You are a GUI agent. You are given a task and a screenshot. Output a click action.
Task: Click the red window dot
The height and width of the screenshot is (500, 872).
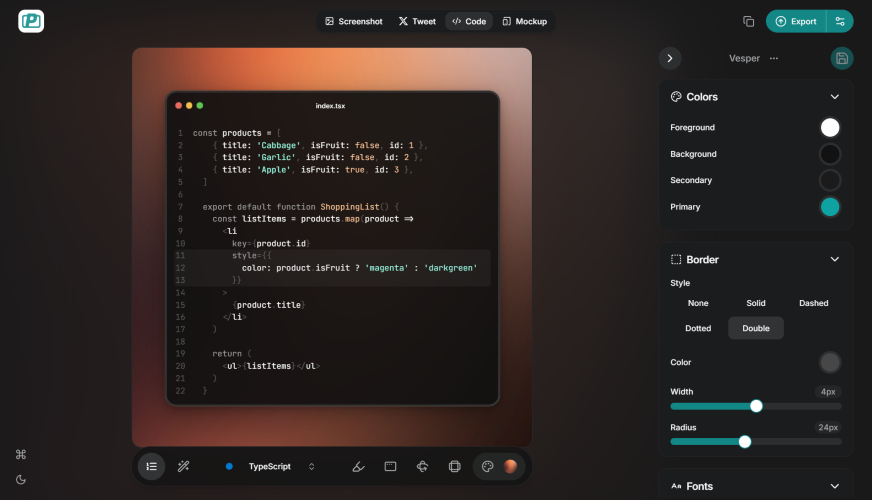[x=179, y=105]
